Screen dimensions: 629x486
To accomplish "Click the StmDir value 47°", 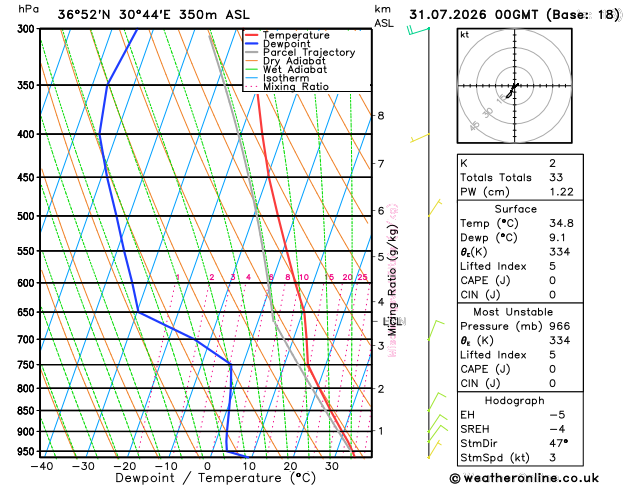I will 558,443.
